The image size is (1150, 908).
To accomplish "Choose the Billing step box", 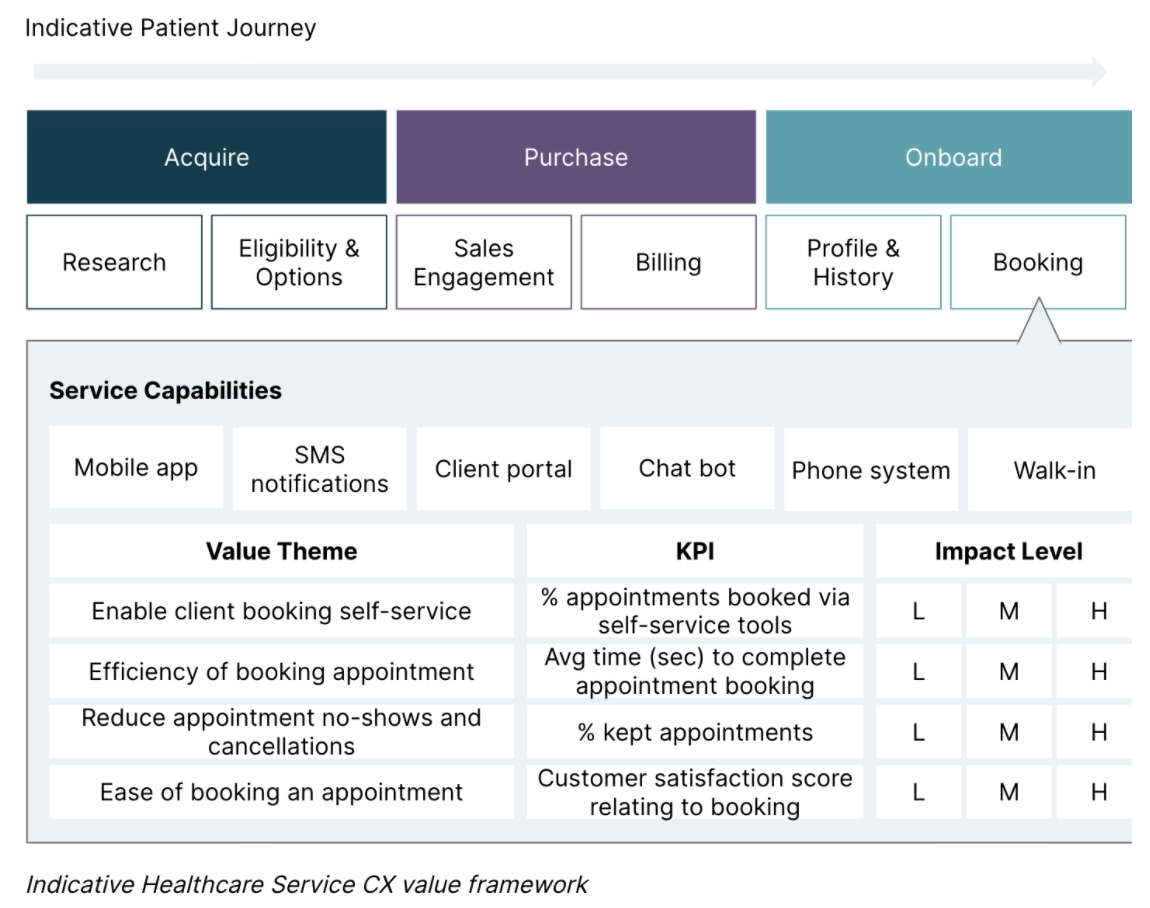I will [668, 262].
